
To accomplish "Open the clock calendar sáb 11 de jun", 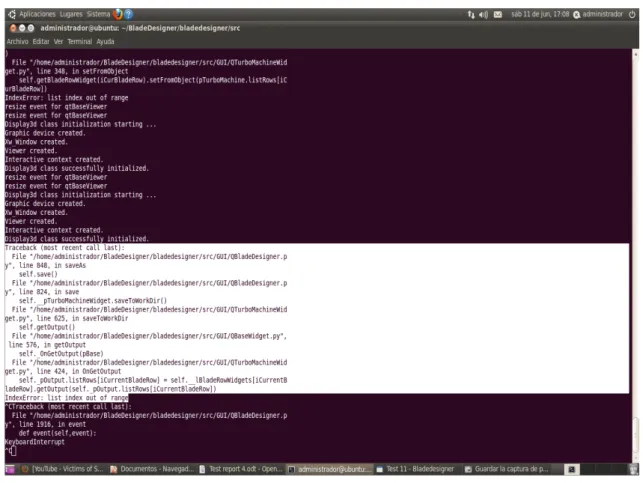I will (540, 14).
